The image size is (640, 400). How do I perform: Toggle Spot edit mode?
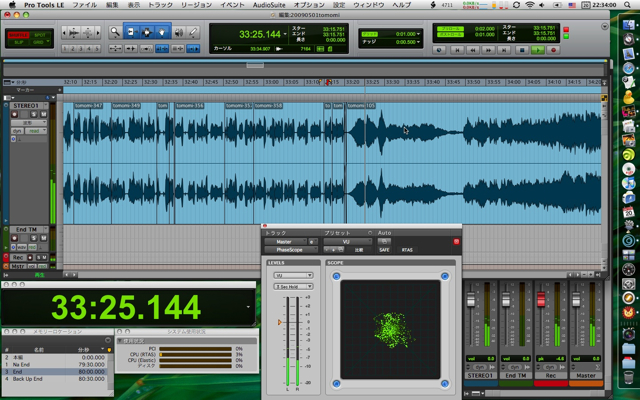41,34
